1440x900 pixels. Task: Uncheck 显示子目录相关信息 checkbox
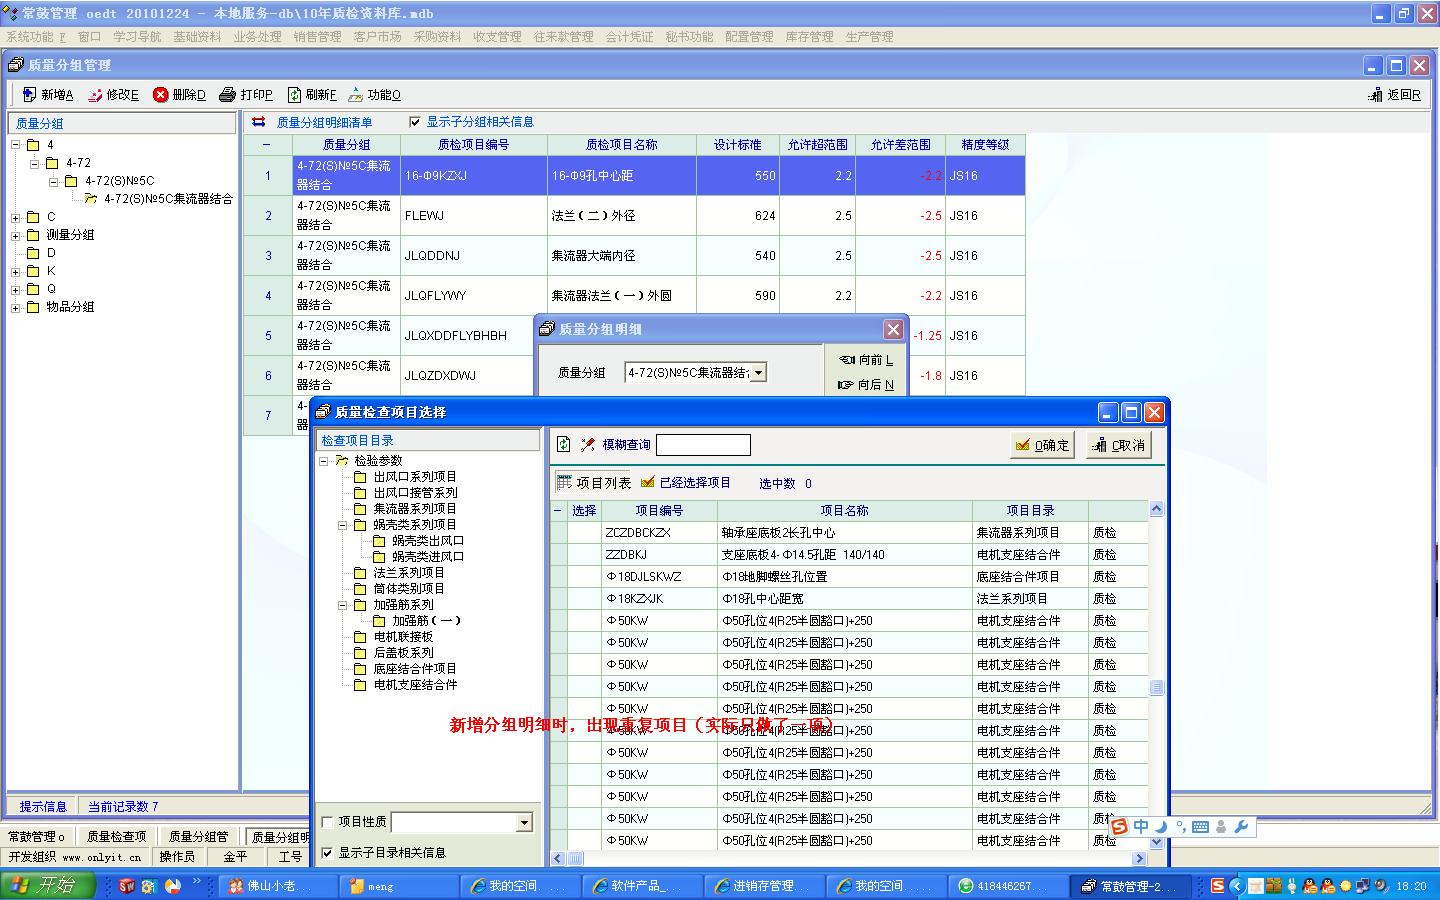(327, 853)
